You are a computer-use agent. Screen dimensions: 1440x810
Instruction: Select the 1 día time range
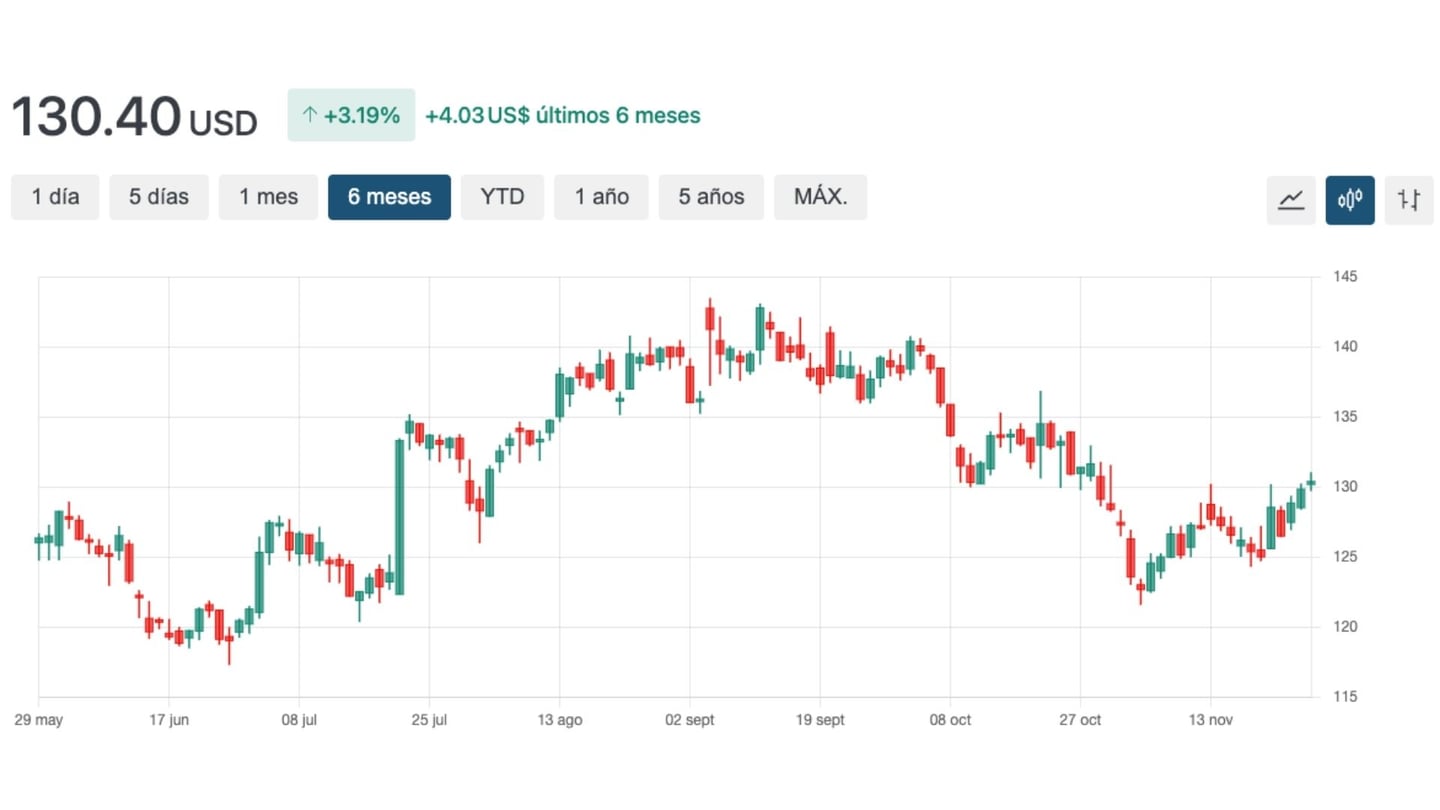[x=55, y=197]
